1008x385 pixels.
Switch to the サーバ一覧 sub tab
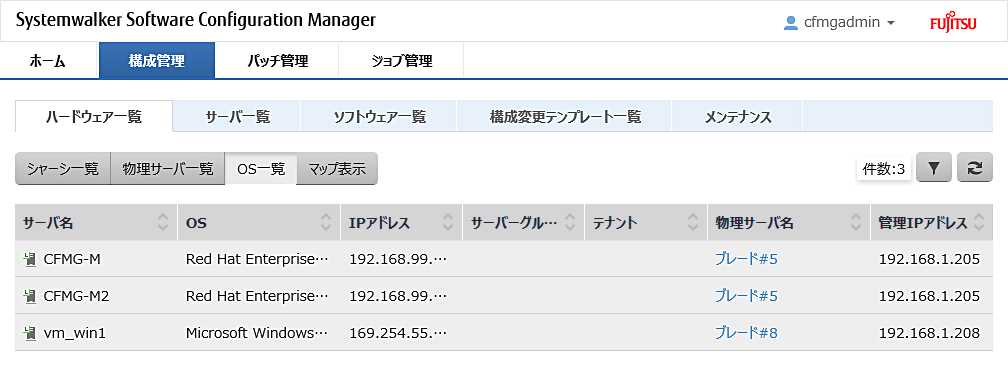237,116
